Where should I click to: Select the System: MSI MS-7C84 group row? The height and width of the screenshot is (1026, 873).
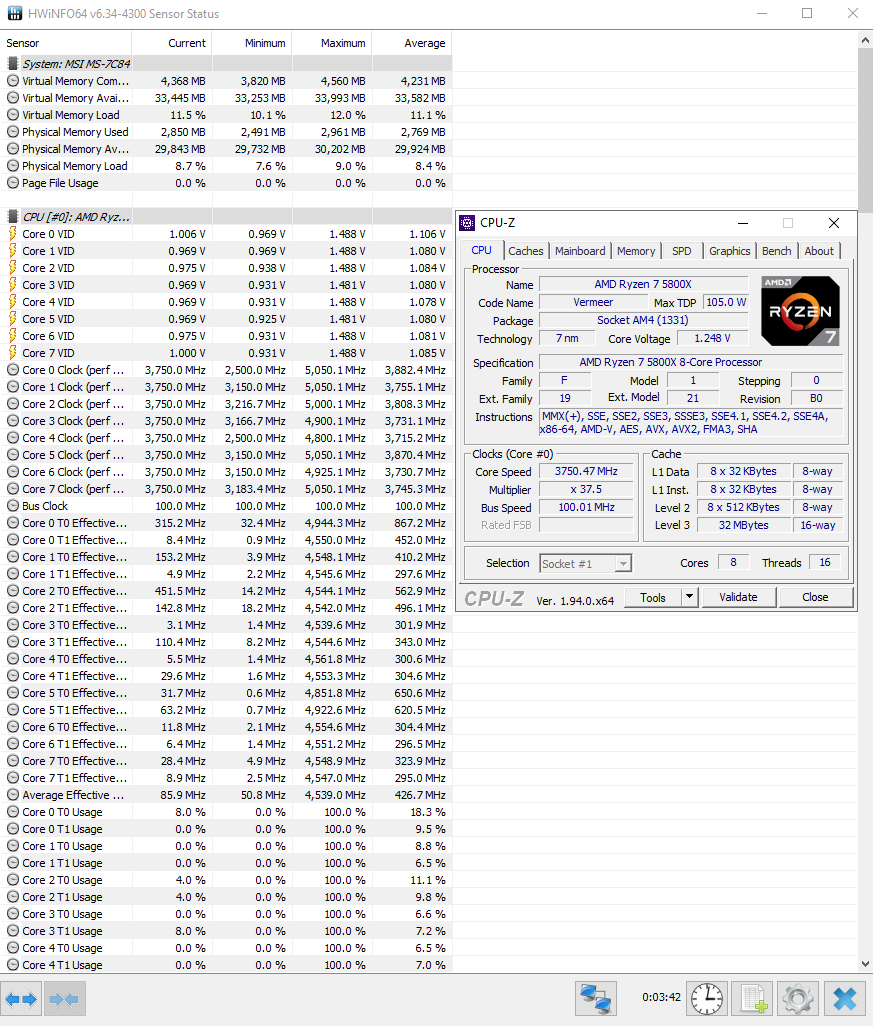click(226, 63)
